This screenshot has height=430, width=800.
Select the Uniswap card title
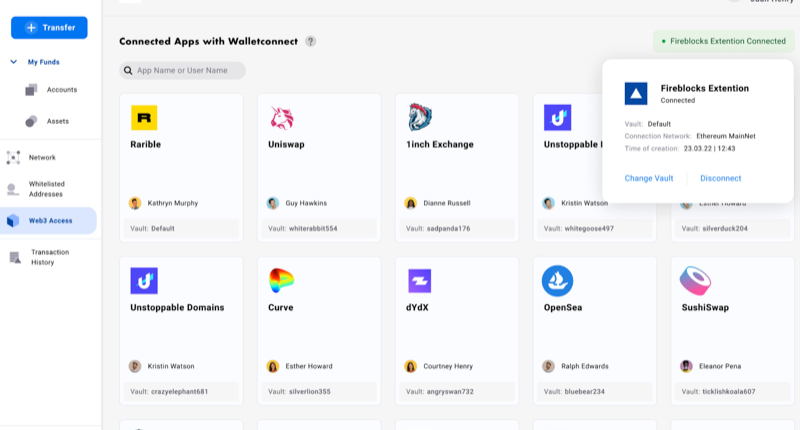point(286,144)
